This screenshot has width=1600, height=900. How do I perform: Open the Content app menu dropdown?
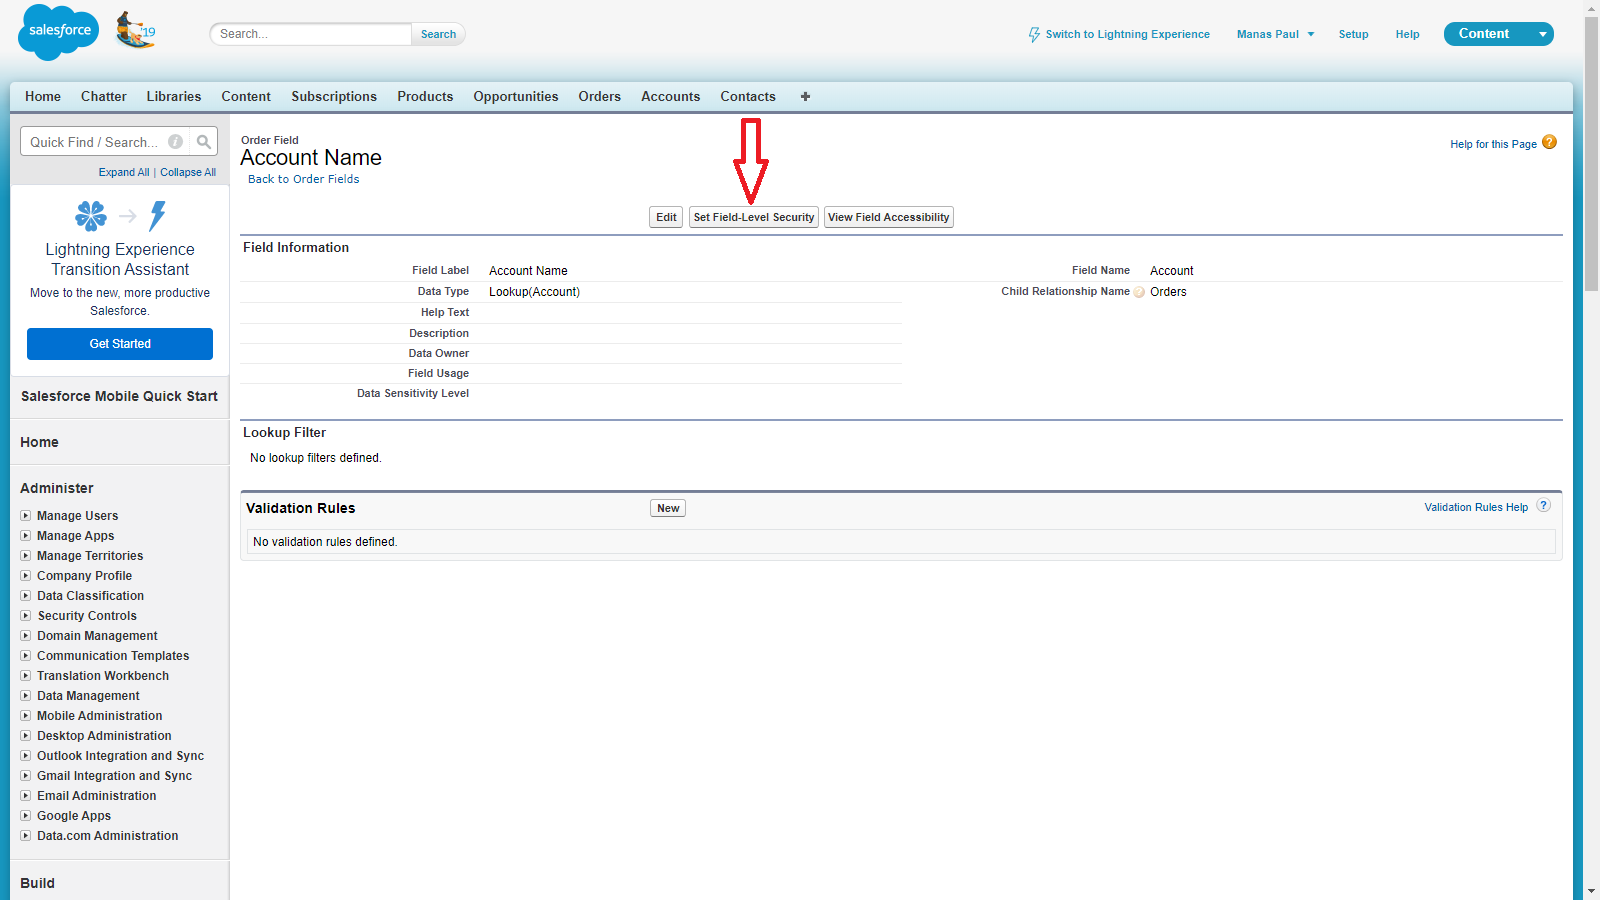(x=1543, y=34)
